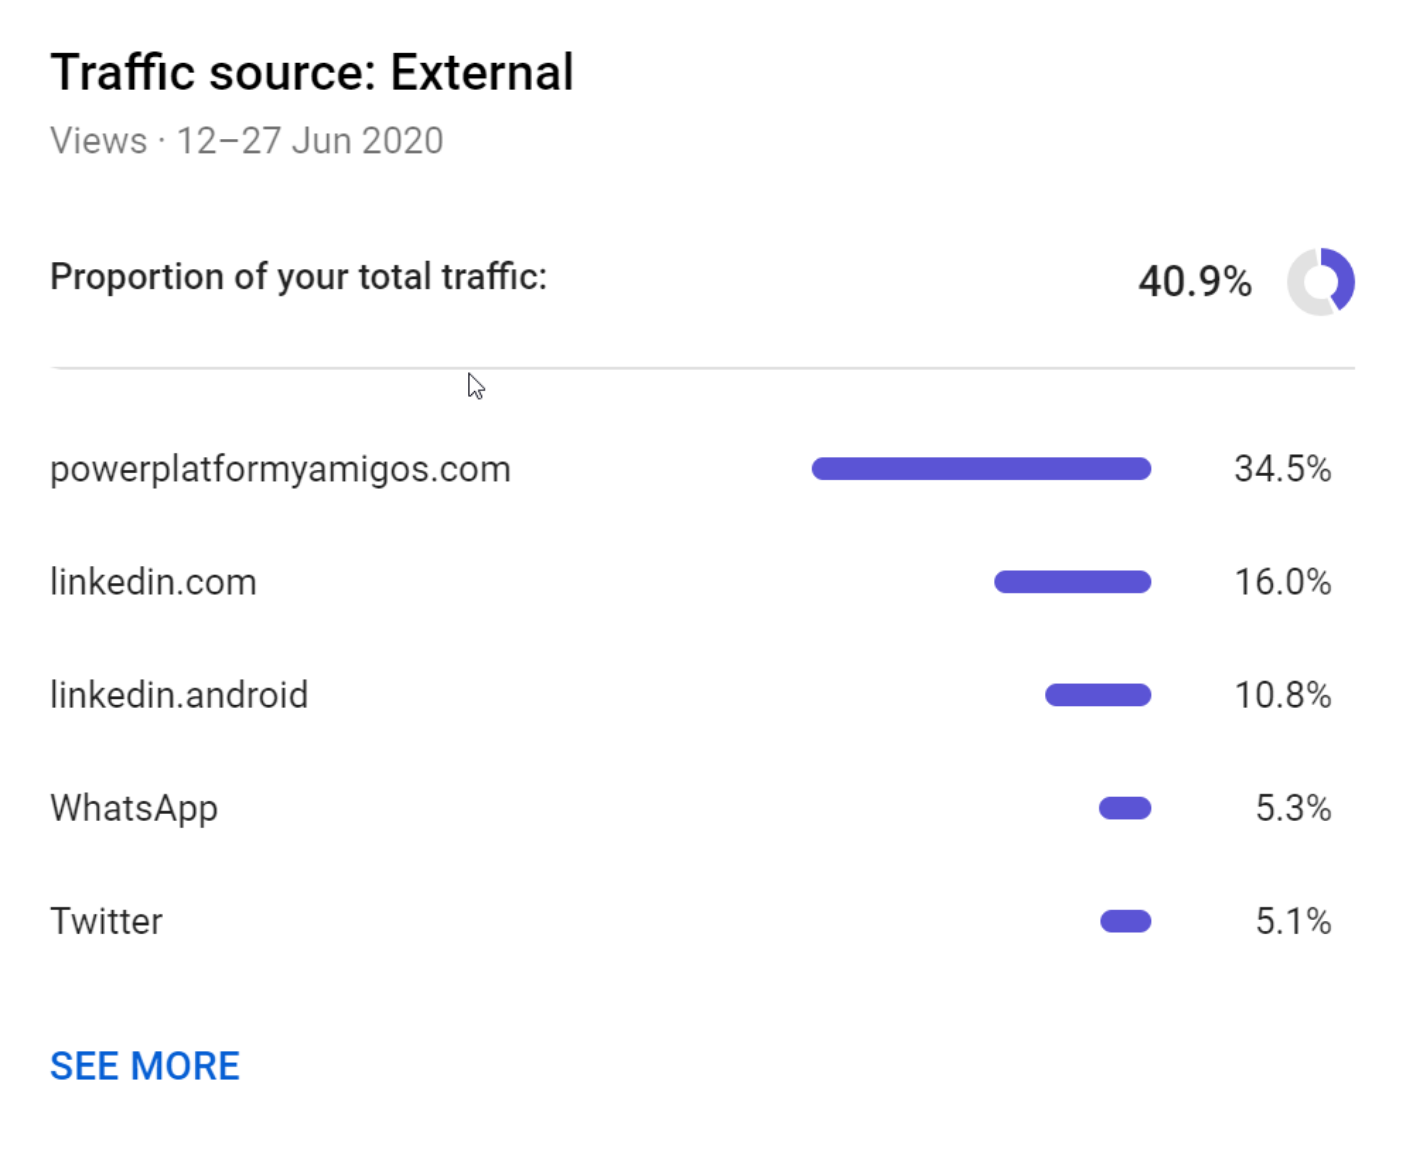The image size is (1408, 1160).
Task: Click the powerplatformyamigos.com progress bar
Action: (981, 469)
